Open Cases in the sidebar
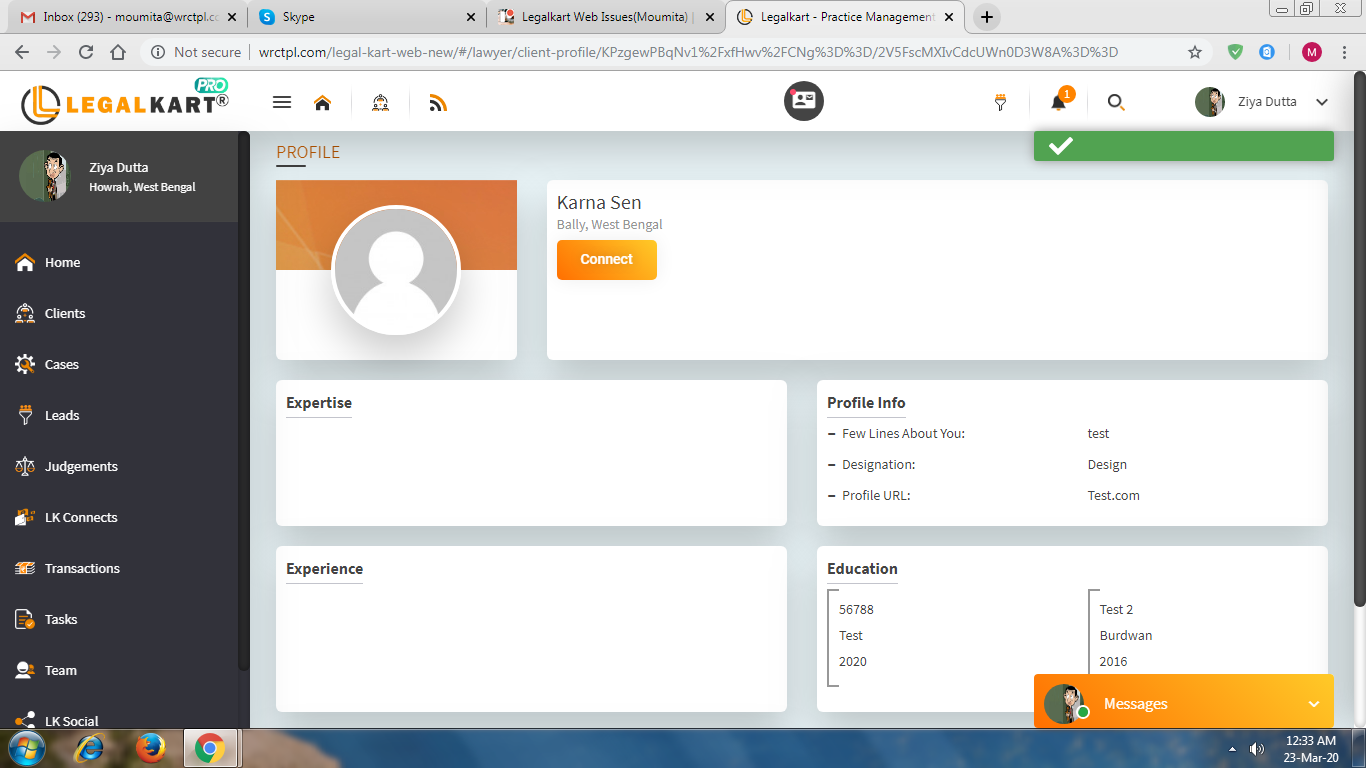This screenshot has height=768, width=1366. pyautogui.click(x=61, y=364)
